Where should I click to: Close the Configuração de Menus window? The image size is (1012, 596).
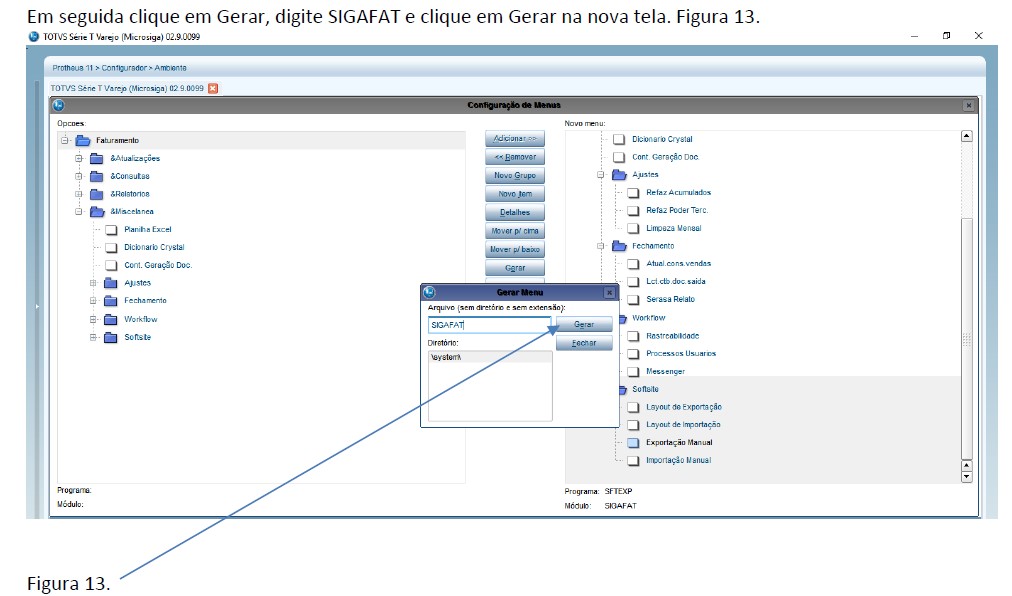point(968,105)
